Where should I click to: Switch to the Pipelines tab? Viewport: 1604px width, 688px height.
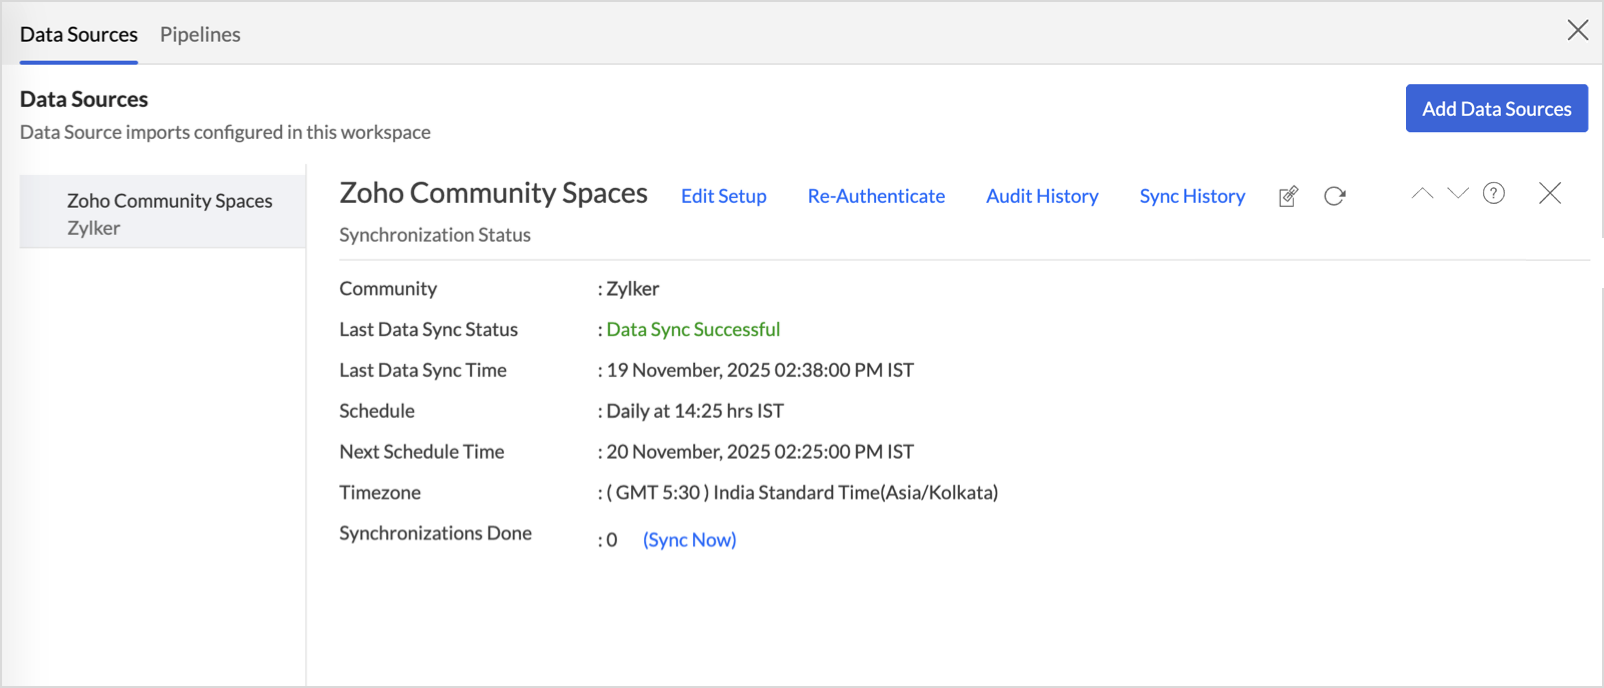tap(200, 34)
